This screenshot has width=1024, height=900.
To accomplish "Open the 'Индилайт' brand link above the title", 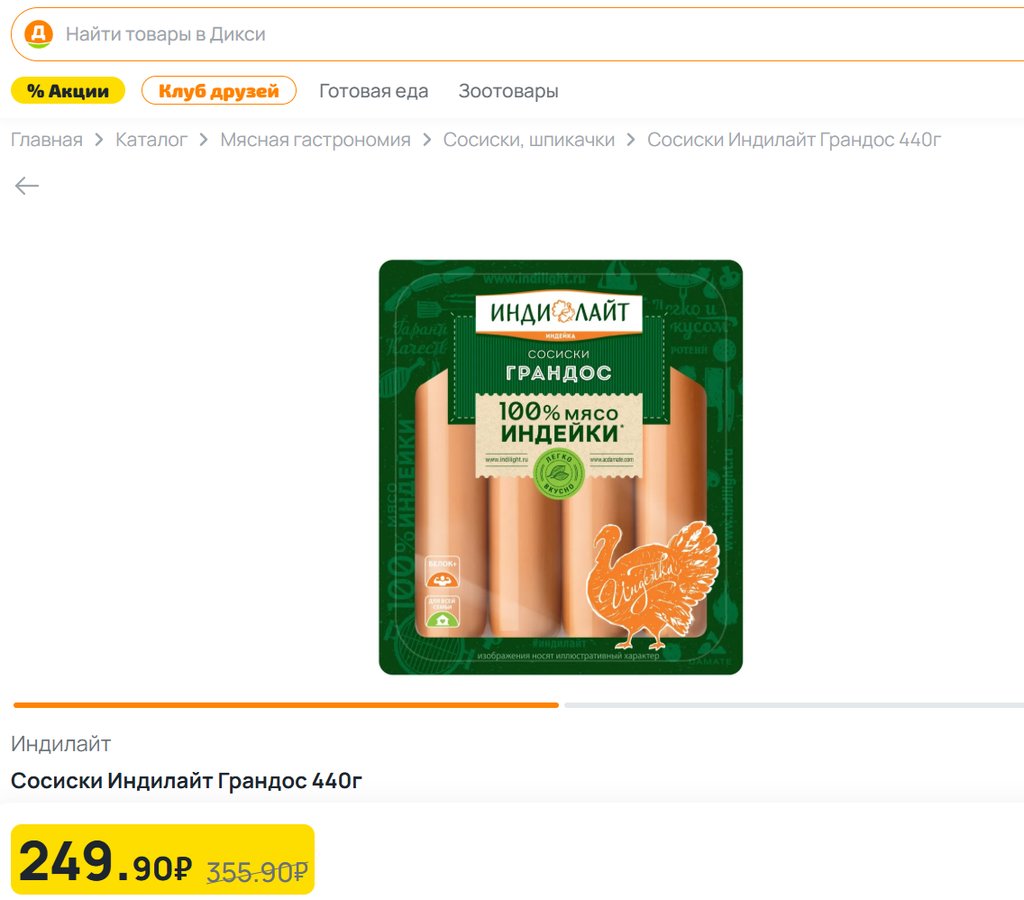I will pyautogui.click(x=61, y=744).
